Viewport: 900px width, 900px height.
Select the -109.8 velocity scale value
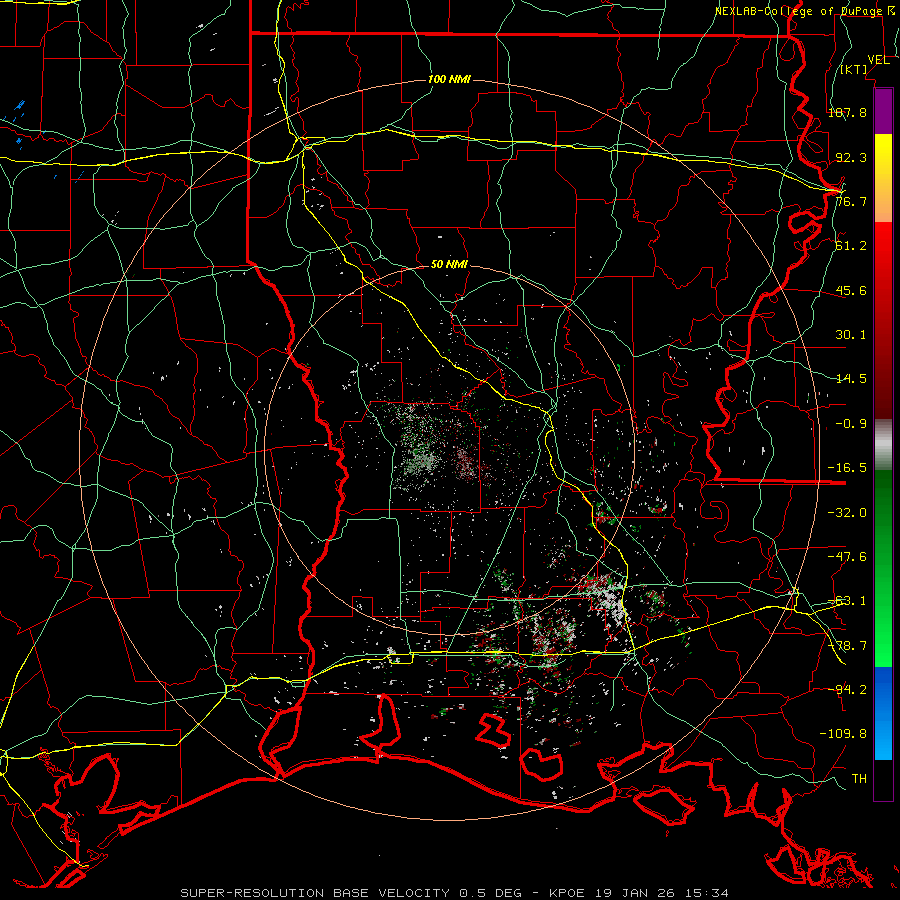(x=843, y=734)
